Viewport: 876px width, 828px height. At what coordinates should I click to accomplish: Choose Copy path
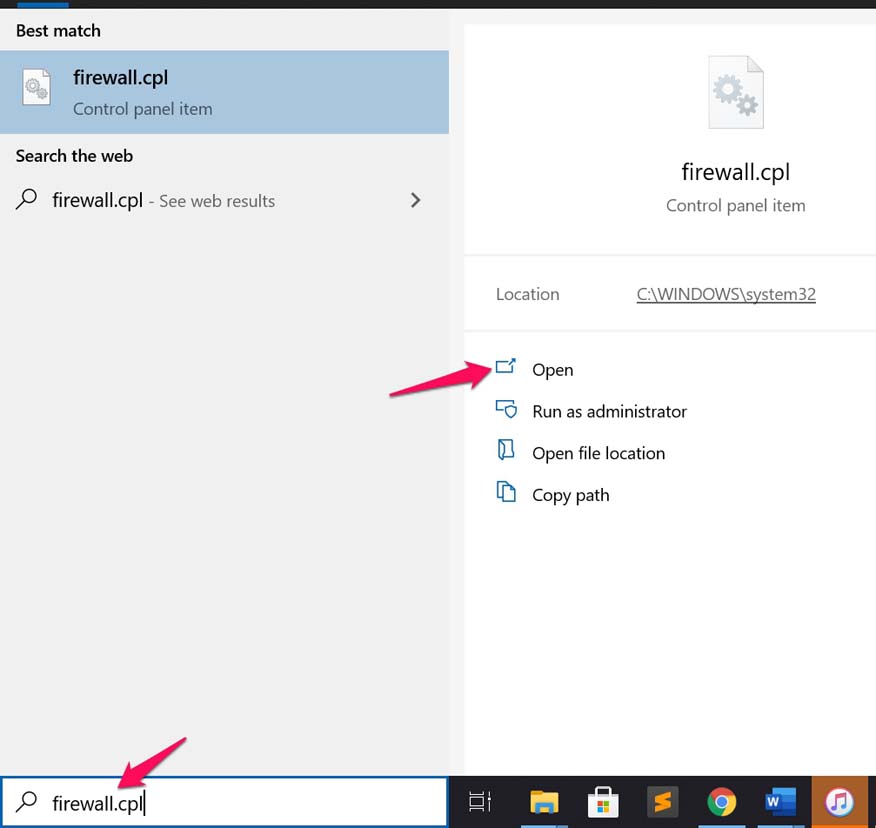click(570, 495)
